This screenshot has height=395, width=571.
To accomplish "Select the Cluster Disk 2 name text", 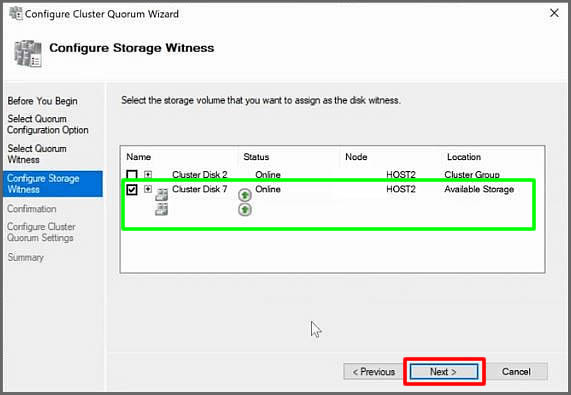I will [200, 175].
